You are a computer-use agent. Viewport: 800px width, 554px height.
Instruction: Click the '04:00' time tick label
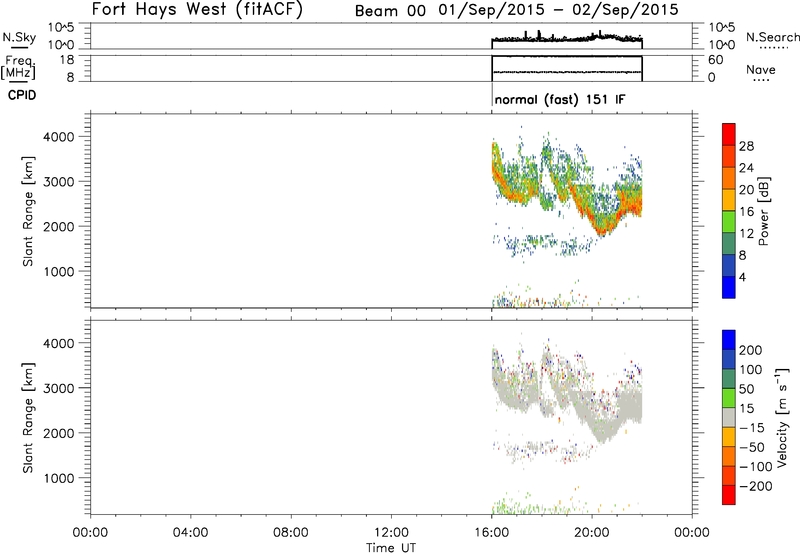pos(191,533)
